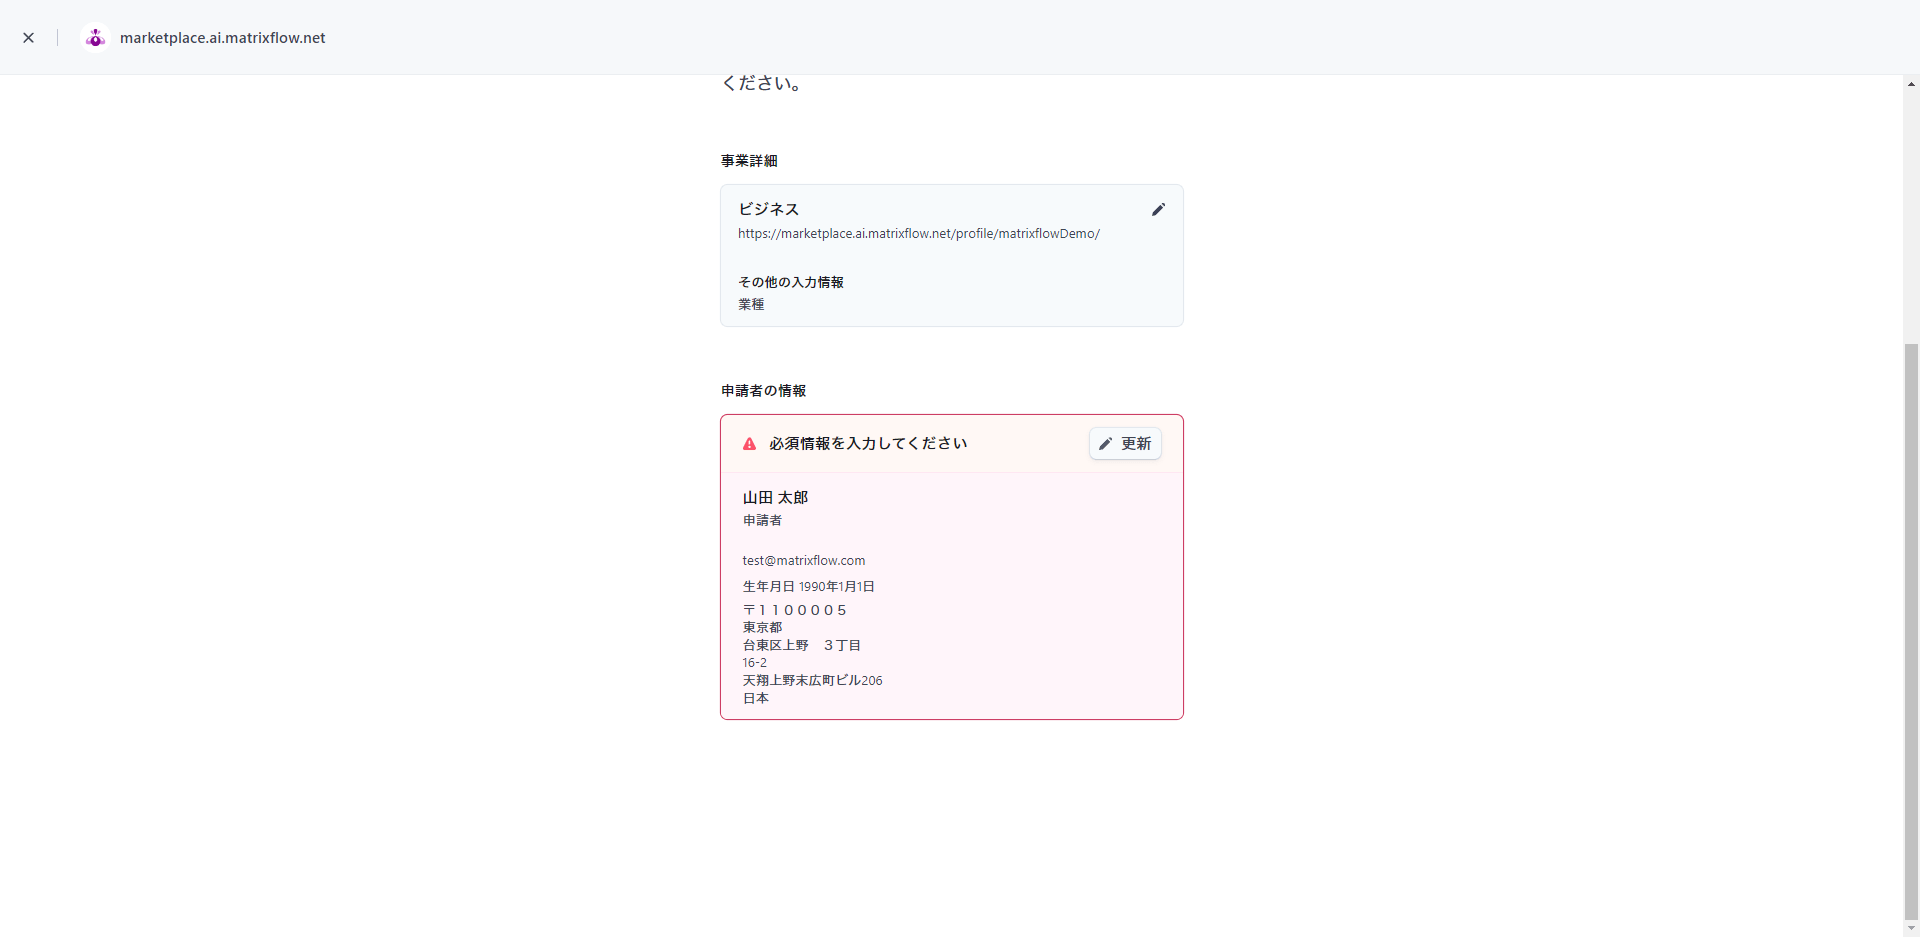Click the scrollbar up arrow
This screenshot has width=1920, height=937.
click(x=1911, y=84)
